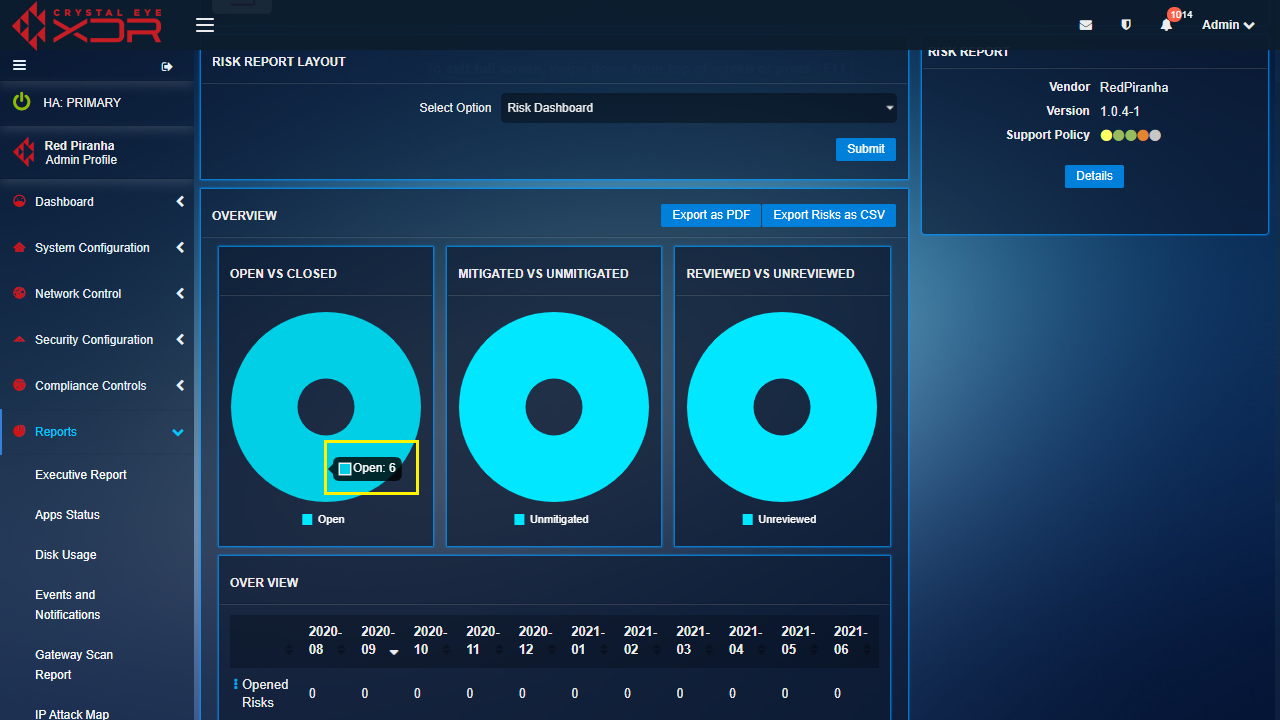This screenshot has width=1280, height=720.
Task: Click Export Risks as CSV button
Action: pyautogui.click(x=829, y=215)
